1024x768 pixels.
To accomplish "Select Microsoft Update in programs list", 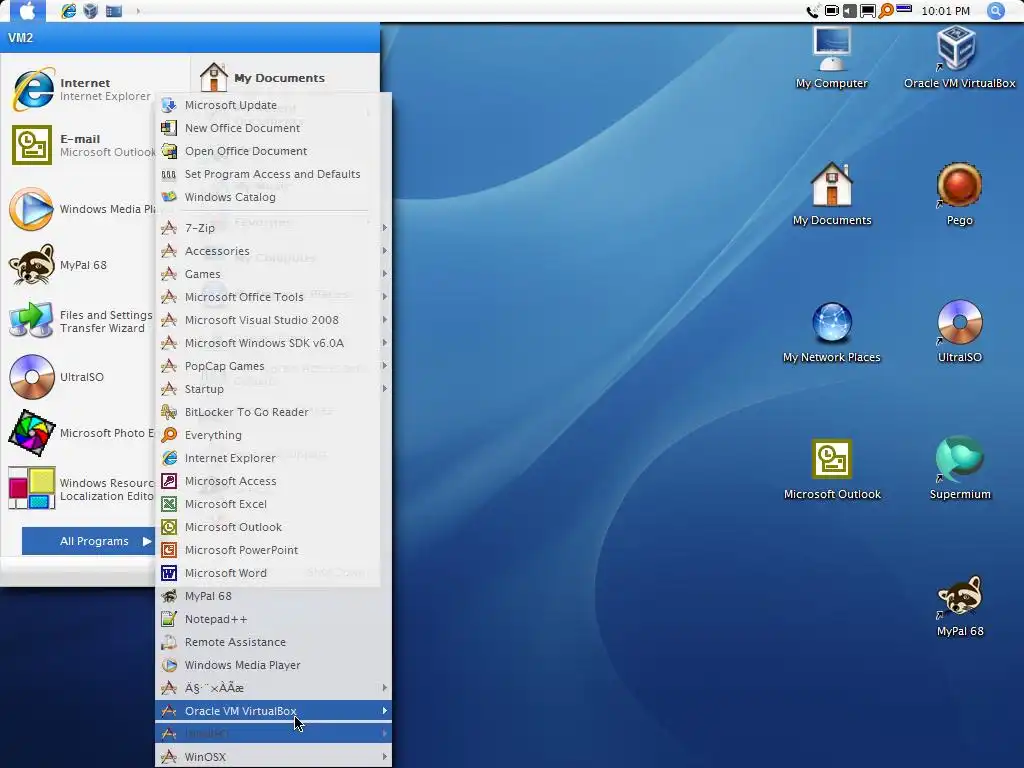I will coord(273,105).
